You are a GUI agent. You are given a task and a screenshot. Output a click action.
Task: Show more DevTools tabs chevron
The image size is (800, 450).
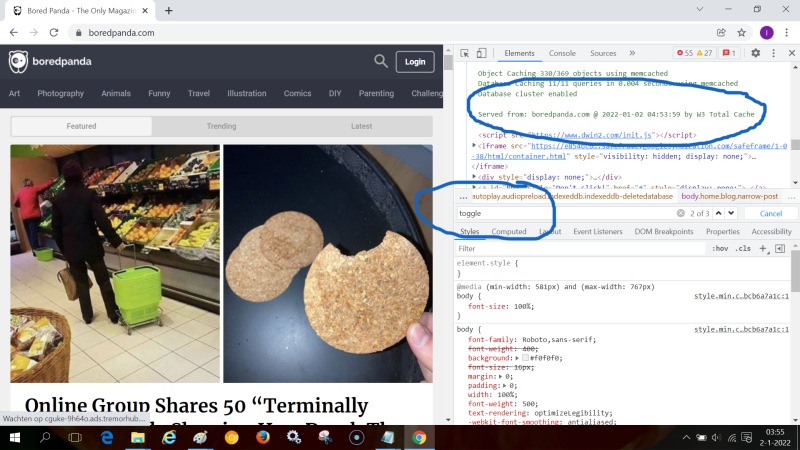(x=632, y=53)
